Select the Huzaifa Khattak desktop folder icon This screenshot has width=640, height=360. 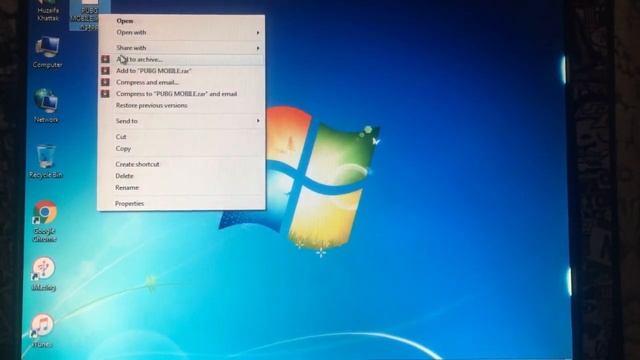click(x=48, y=11)
